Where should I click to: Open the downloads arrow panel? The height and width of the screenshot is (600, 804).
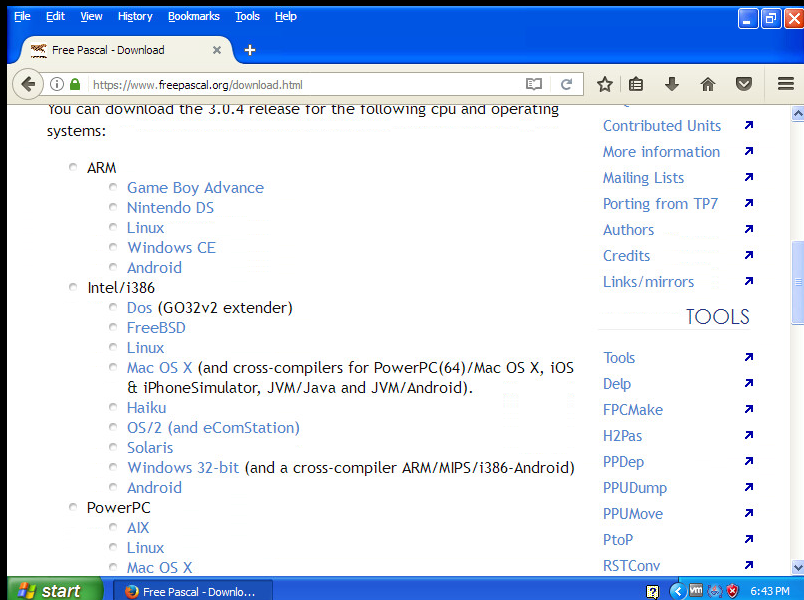pos(672,84)
